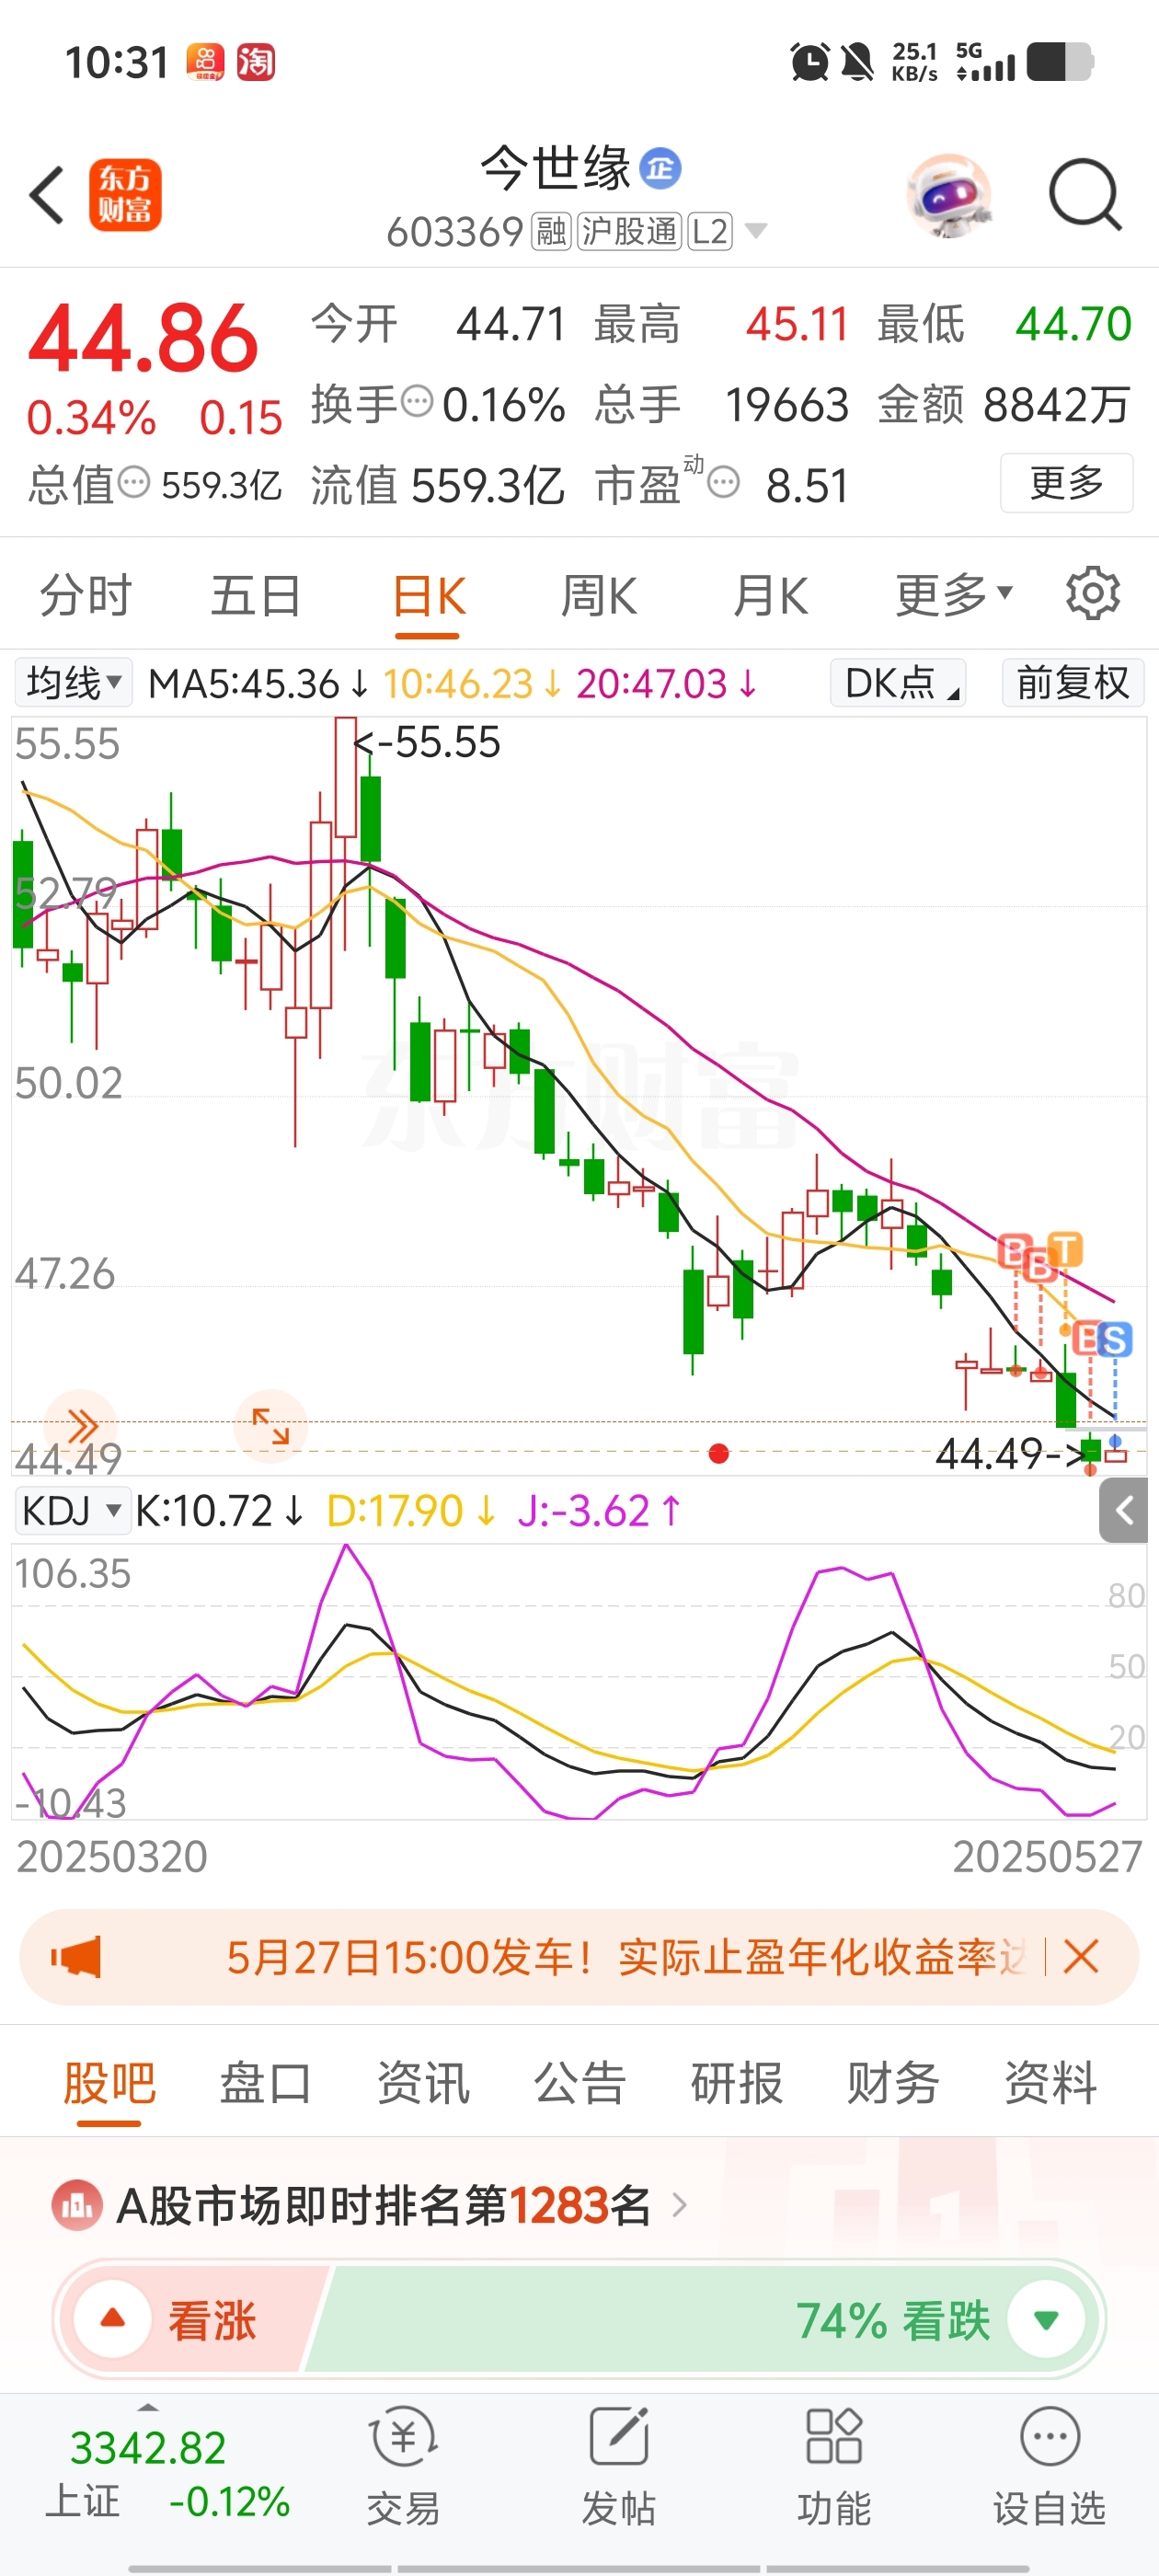This screenshot has width=1159, height=2576.
Task: Tap the 沪股通 badge
Action: click(629, 232)
